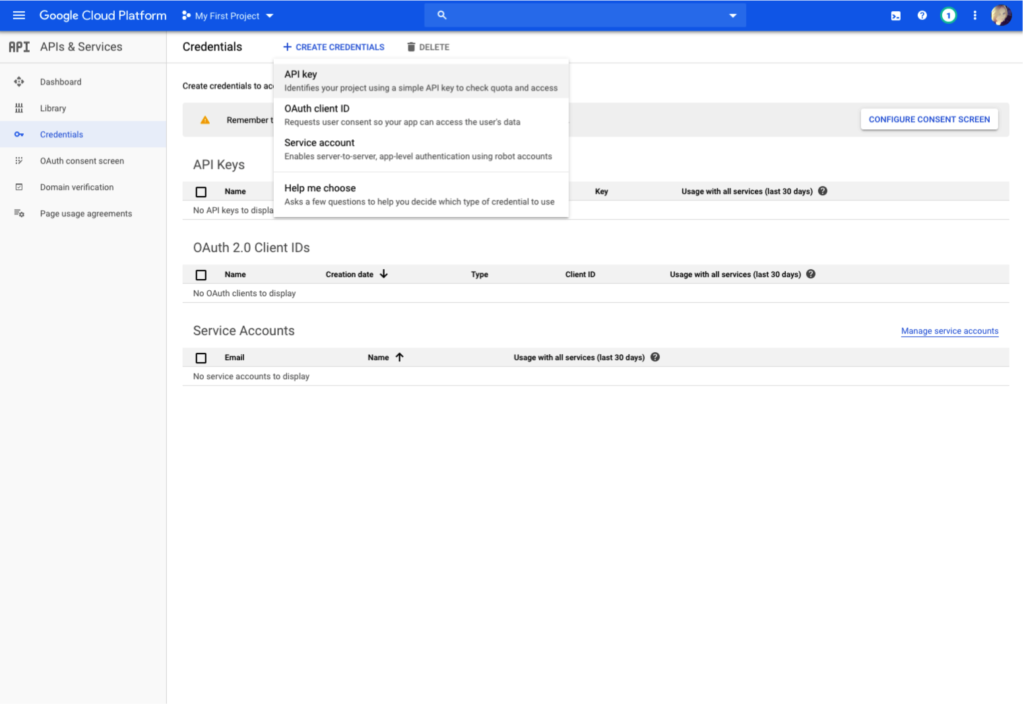
Task: Click the Domain verification icon
Action: [19, 187]
